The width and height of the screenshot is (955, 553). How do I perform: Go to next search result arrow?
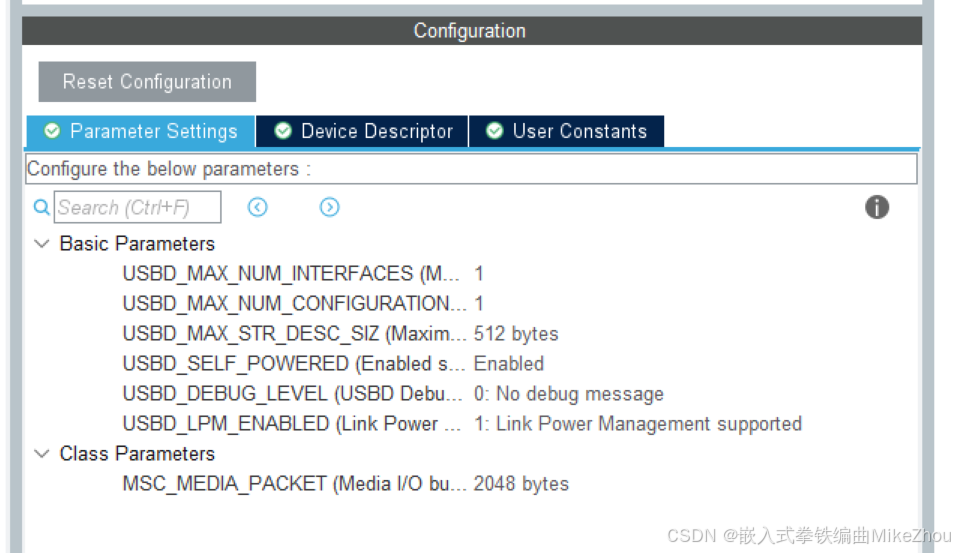(x=329, y=207)
